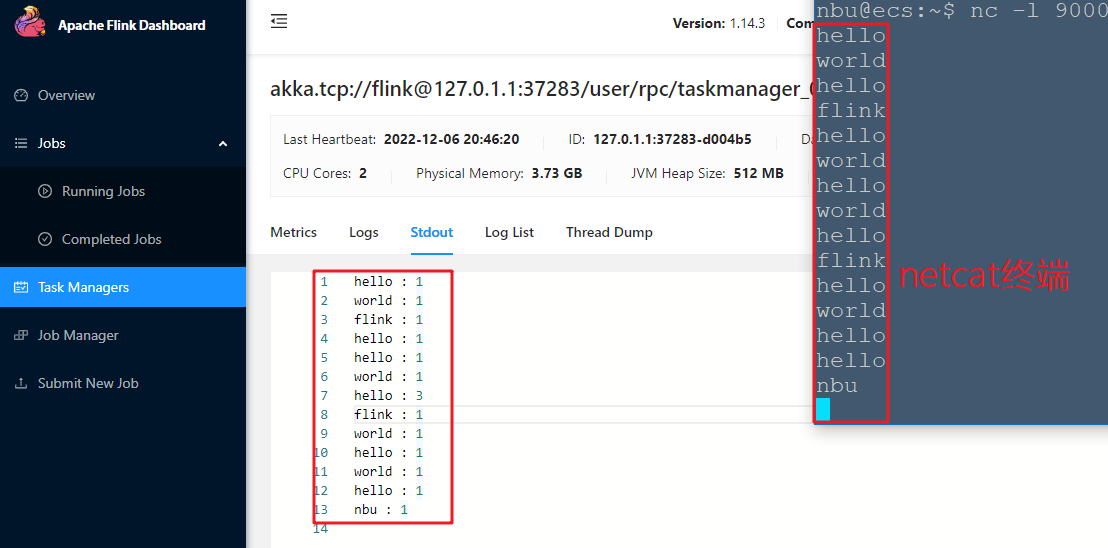Click the Job Manager build icon
The height and width of the screenshot is (548, 1108).
(x=20, y=335)
